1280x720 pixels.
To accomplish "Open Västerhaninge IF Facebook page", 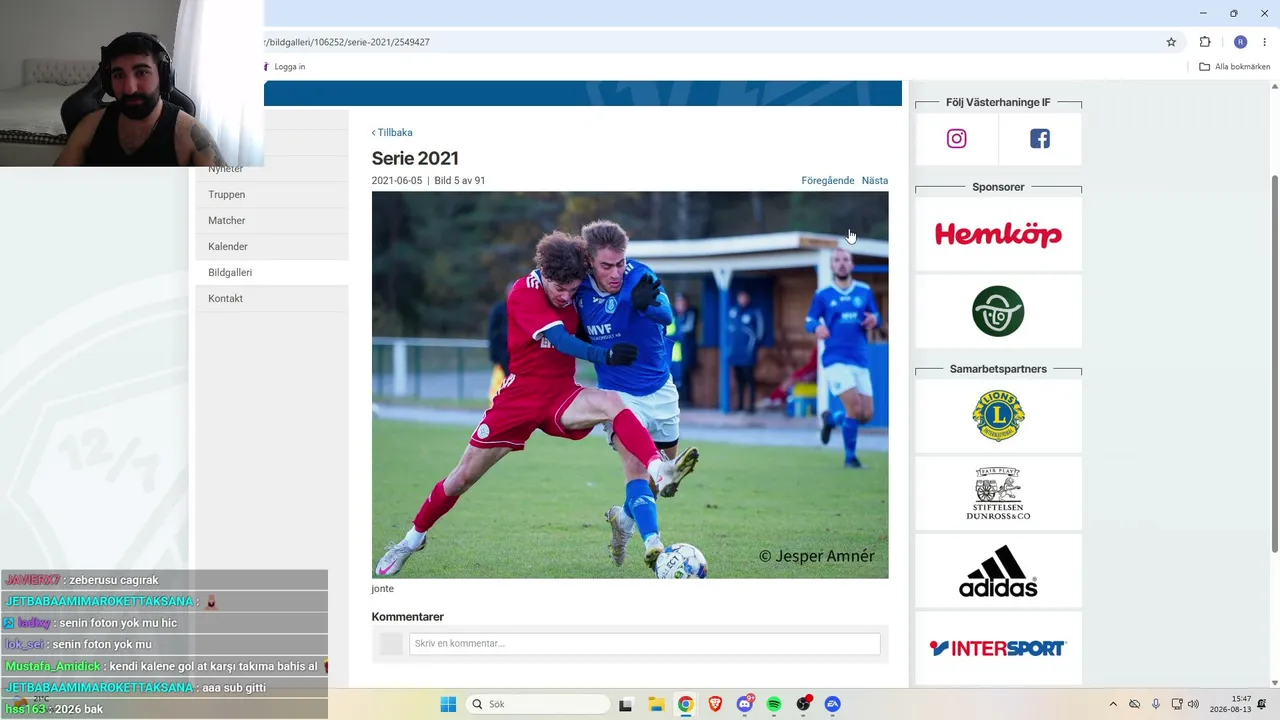I will [x=1040, y=139].
